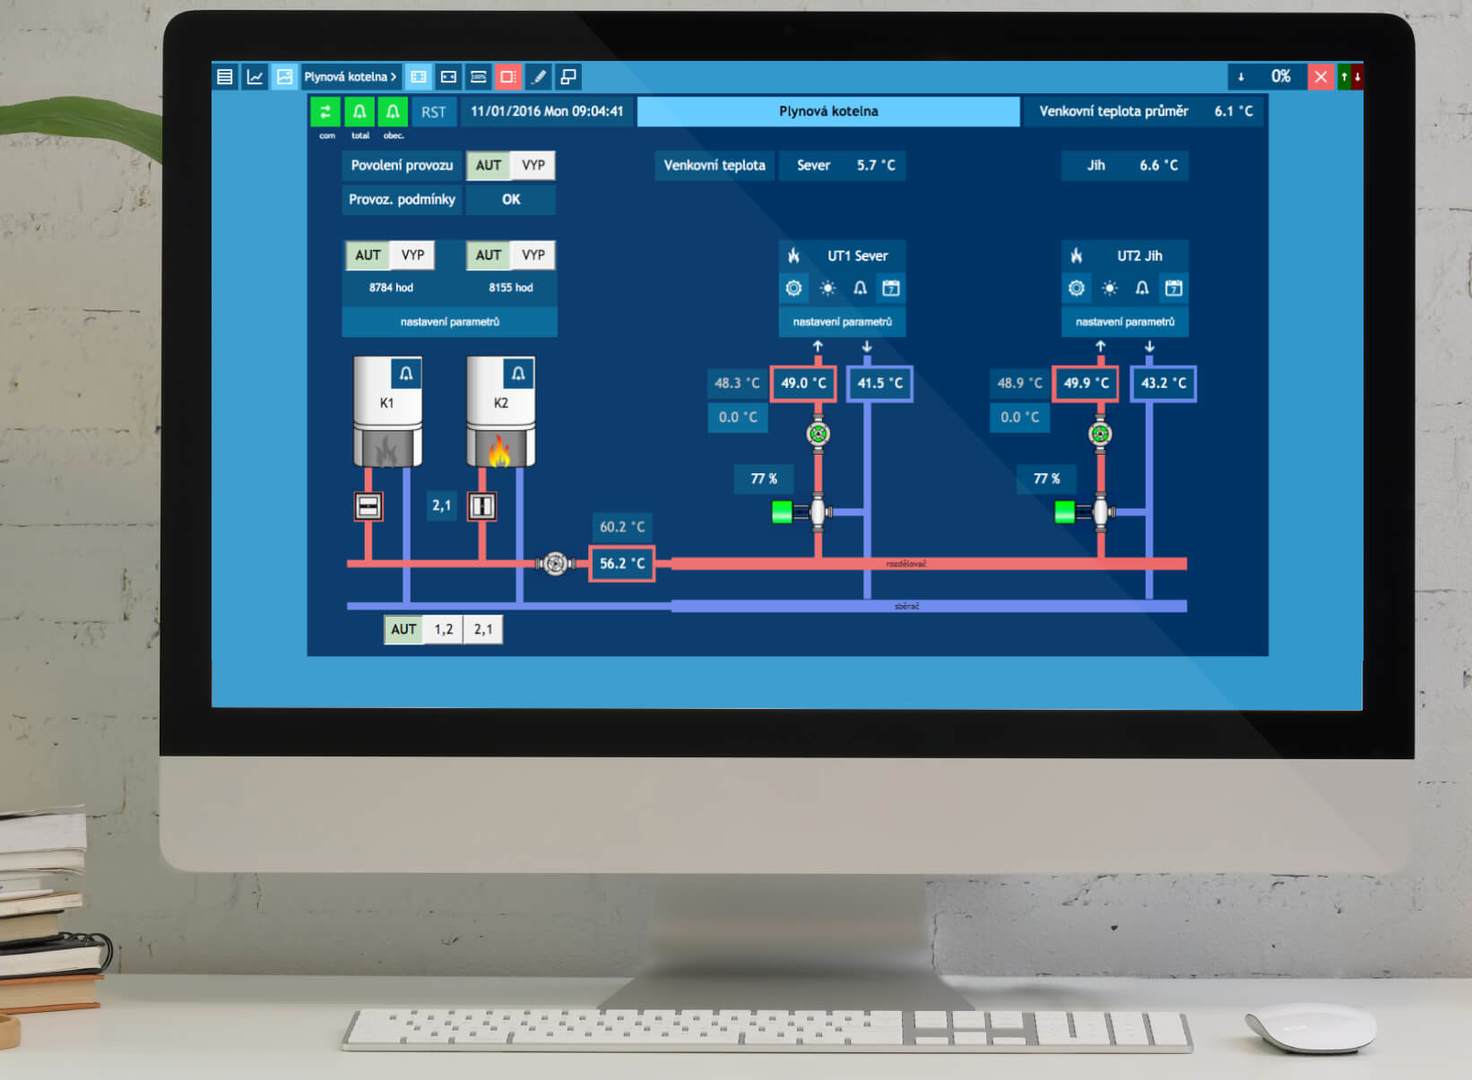
Task: Click the valve symbol under boiler K1
Action: [368, 506]
